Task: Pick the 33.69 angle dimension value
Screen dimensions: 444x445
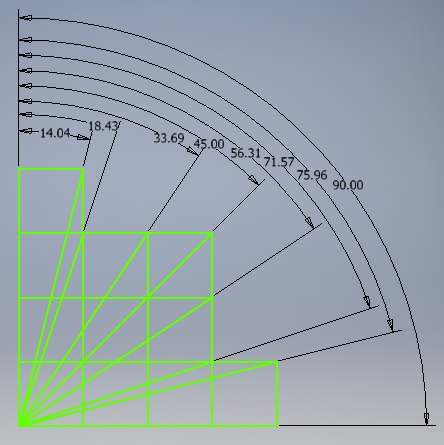Action: pos(169,138)
